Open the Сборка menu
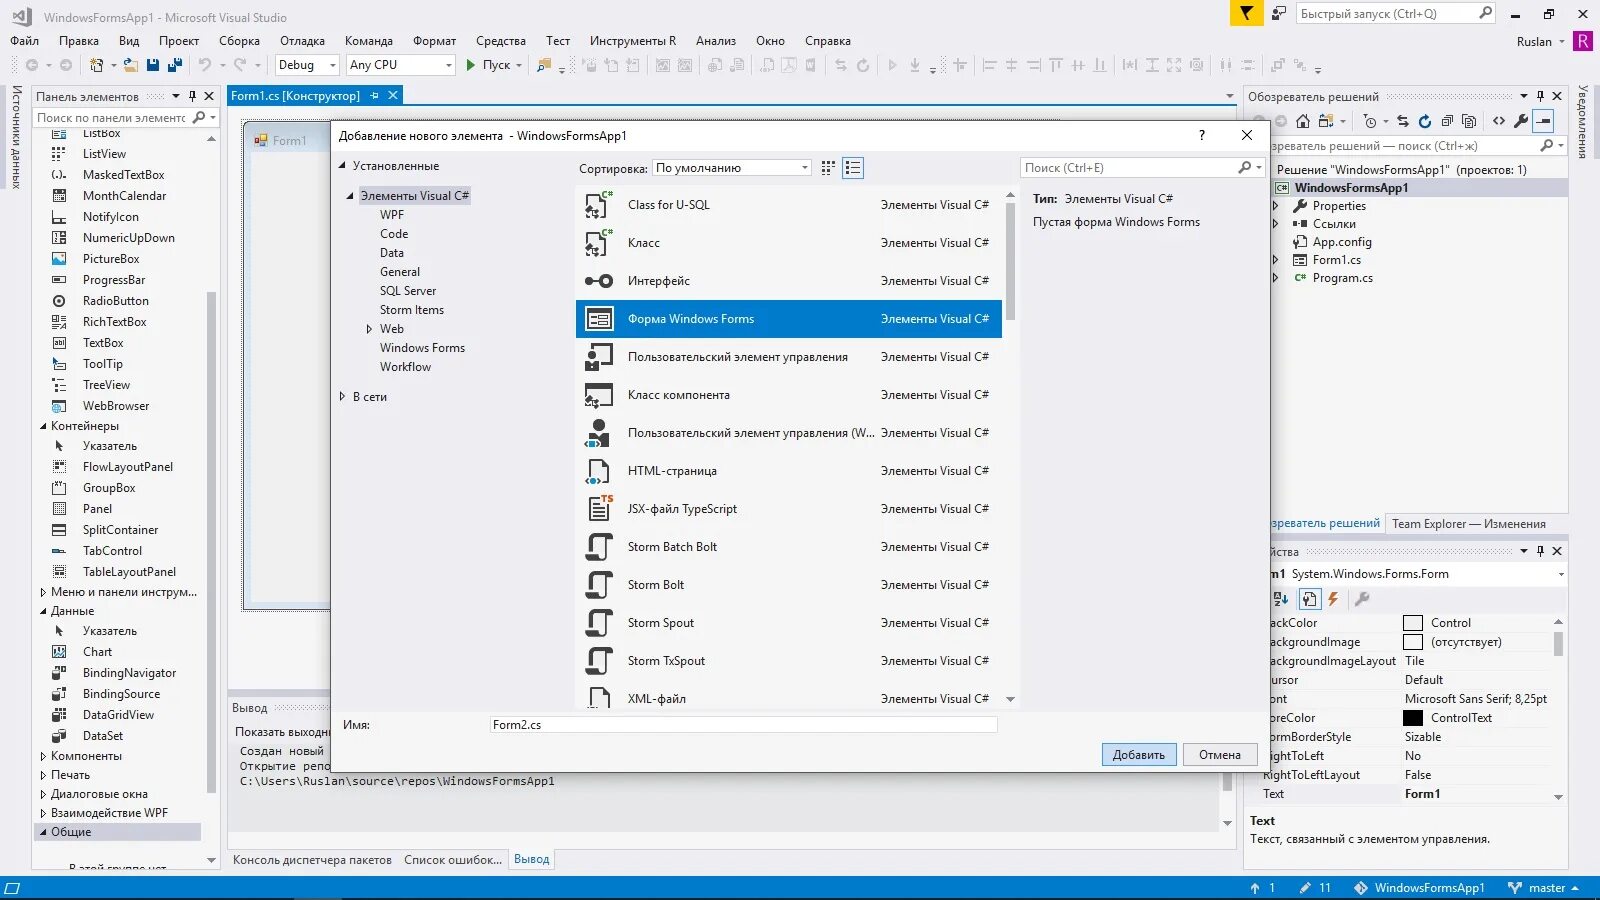Viewport: 1600px width, 900px height. (x=240, y=41)
